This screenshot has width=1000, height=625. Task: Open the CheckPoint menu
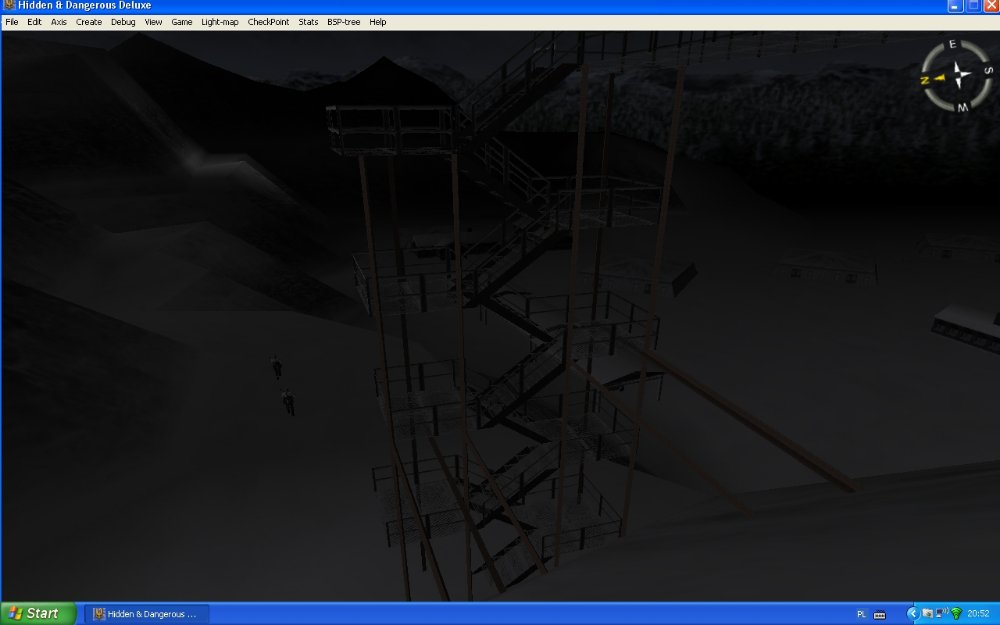(x=268, y=22)
